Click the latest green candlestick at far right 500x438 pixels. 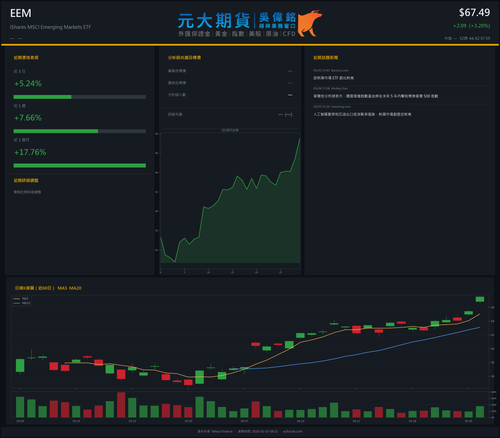click(x=480, y=299)
